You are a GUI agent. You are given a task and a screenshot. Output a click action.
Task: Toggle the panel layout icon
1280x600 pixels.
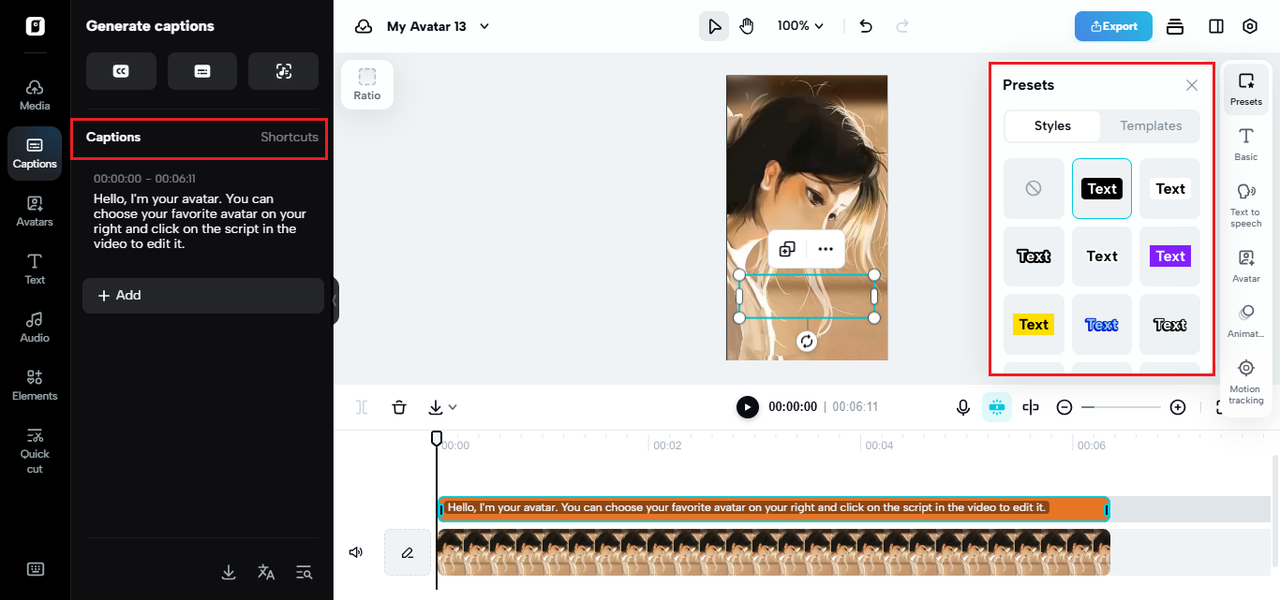1216,26
